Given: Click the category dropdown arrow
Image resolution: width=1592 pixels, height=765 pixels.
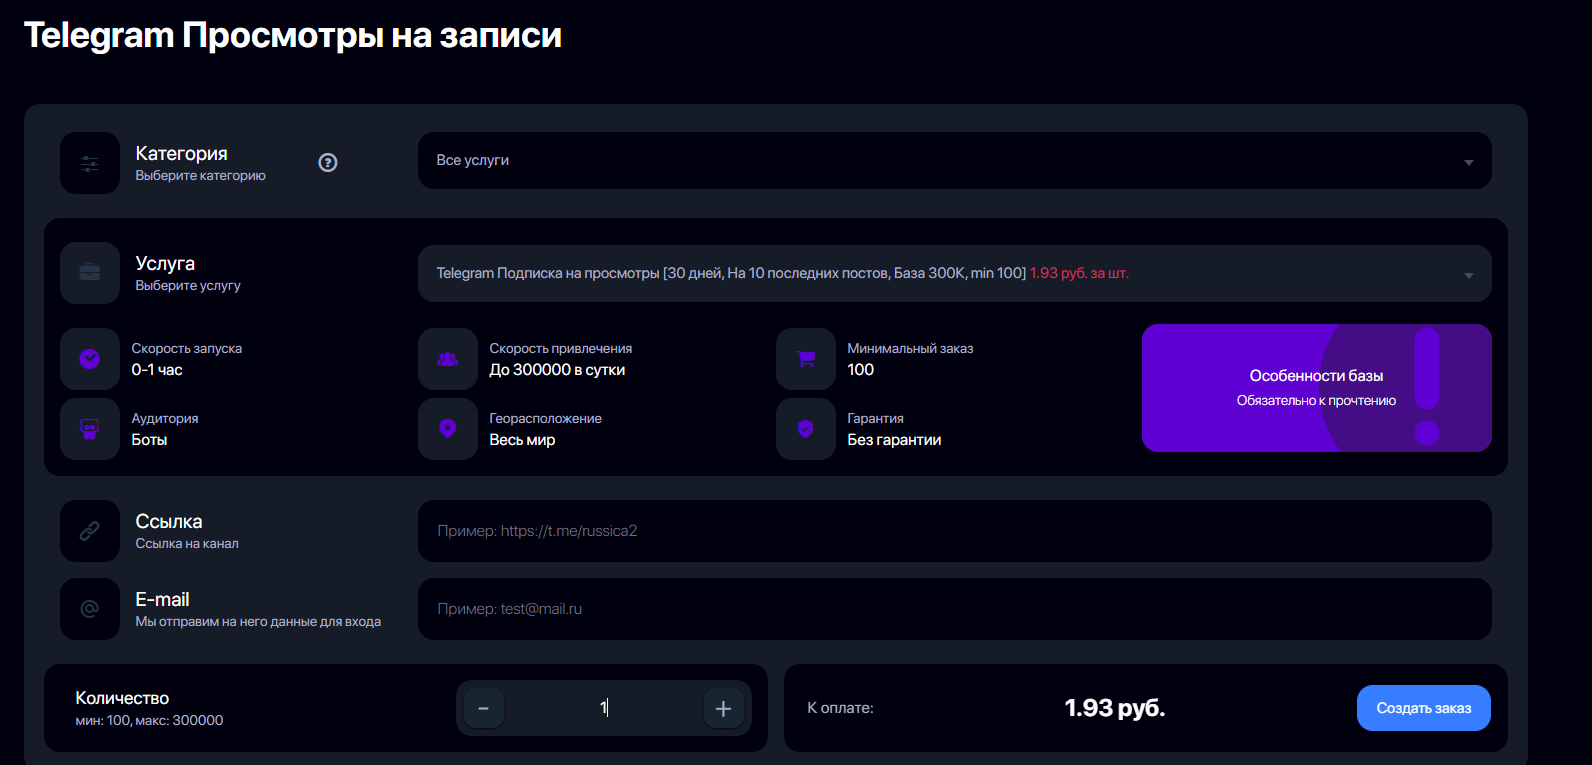Looking at the screenshot, I should point(1469,162).
